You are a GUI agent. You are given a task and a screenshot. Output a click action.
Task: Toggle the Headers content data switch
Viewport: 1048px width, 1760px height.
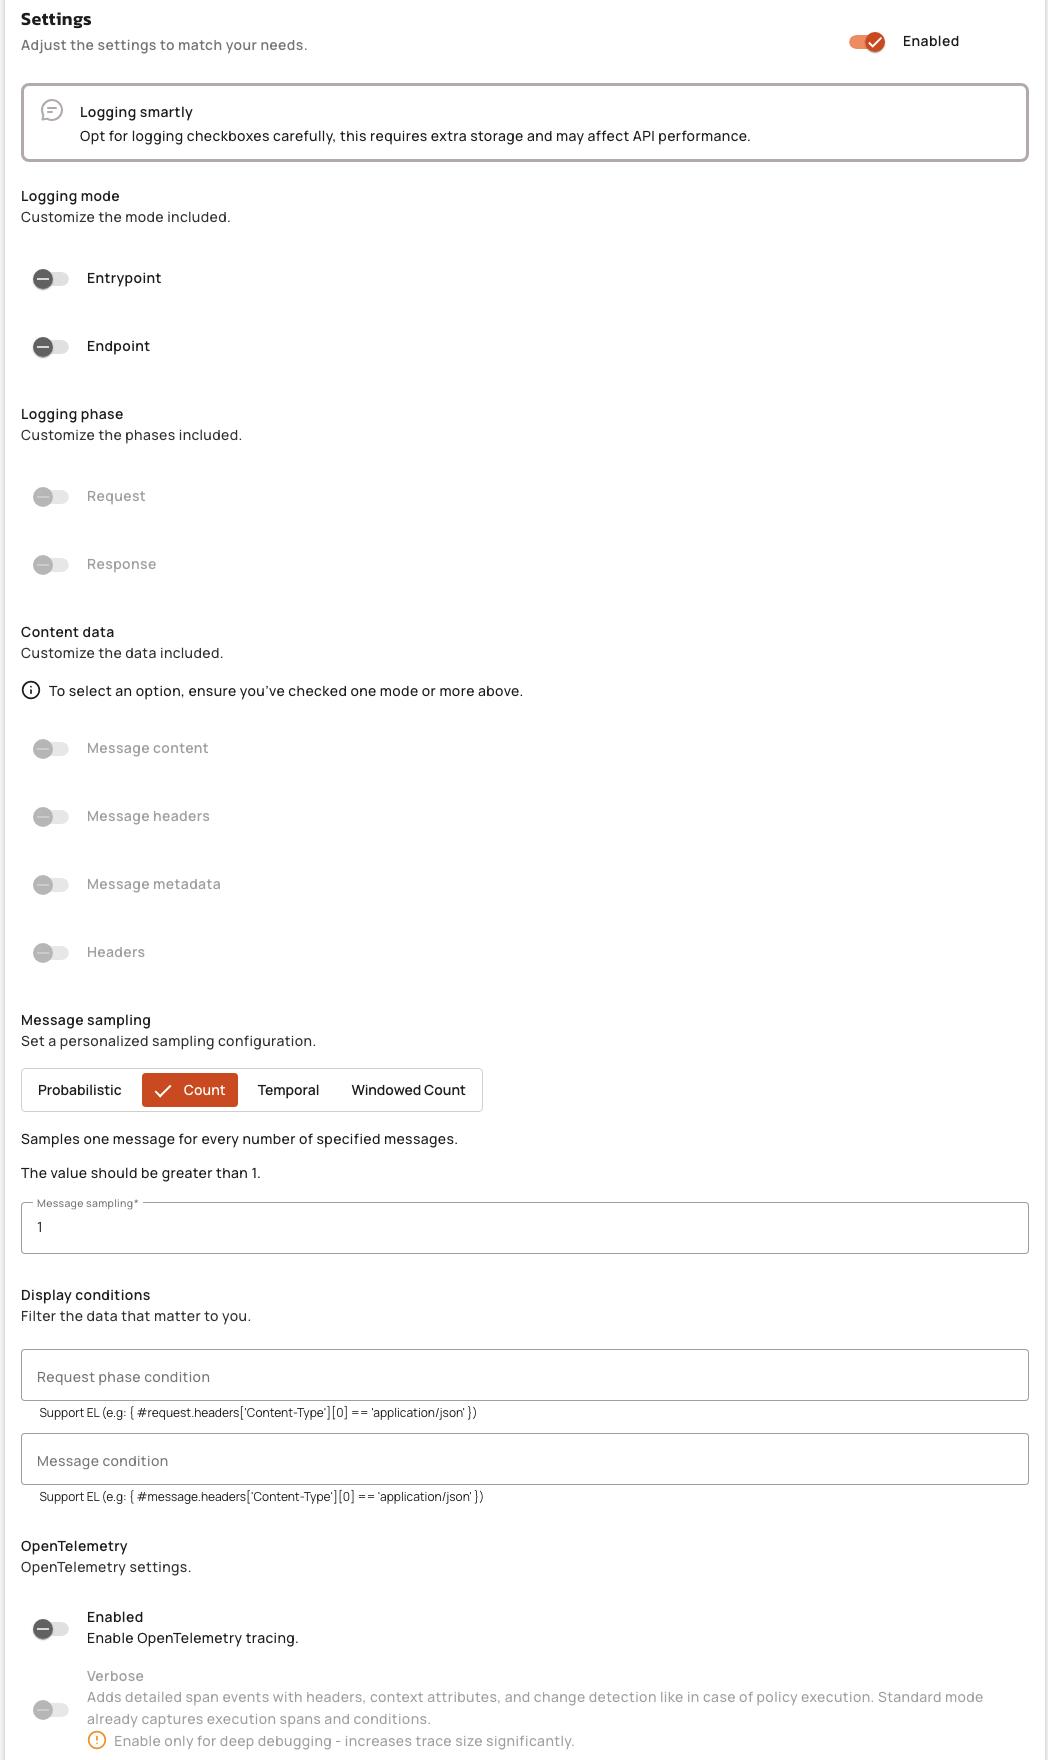[50, 953]
